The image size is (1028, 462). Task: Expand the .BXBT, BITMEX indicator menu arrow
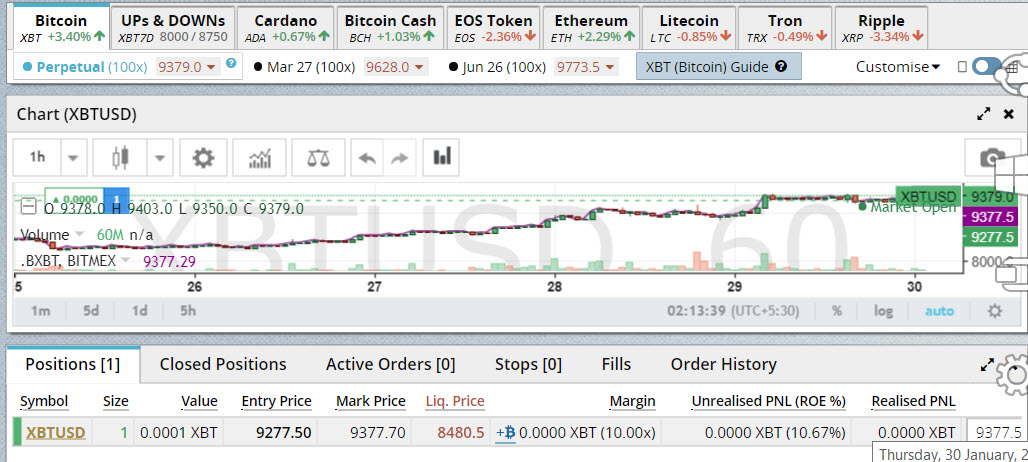[x=123, y=261]
